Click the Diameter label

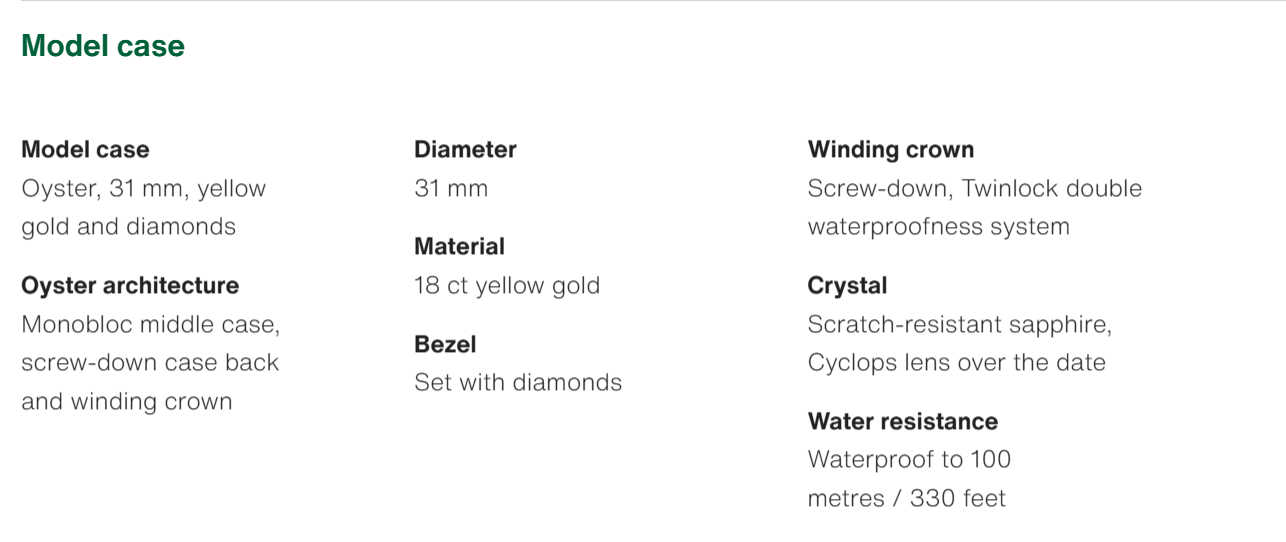465,150
